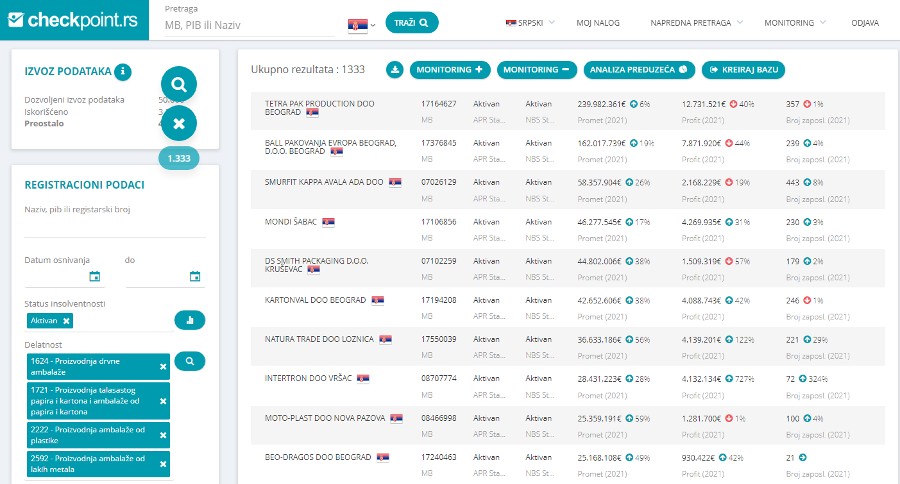Open MOTO-PLAST DOO NOVA PAZOVA company
This screenshot has width=900, height=484.
[325, 419]
